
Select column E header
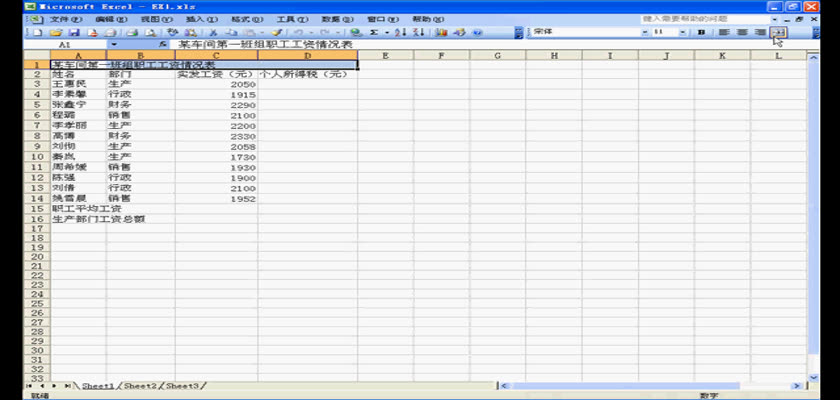[385, 55]
